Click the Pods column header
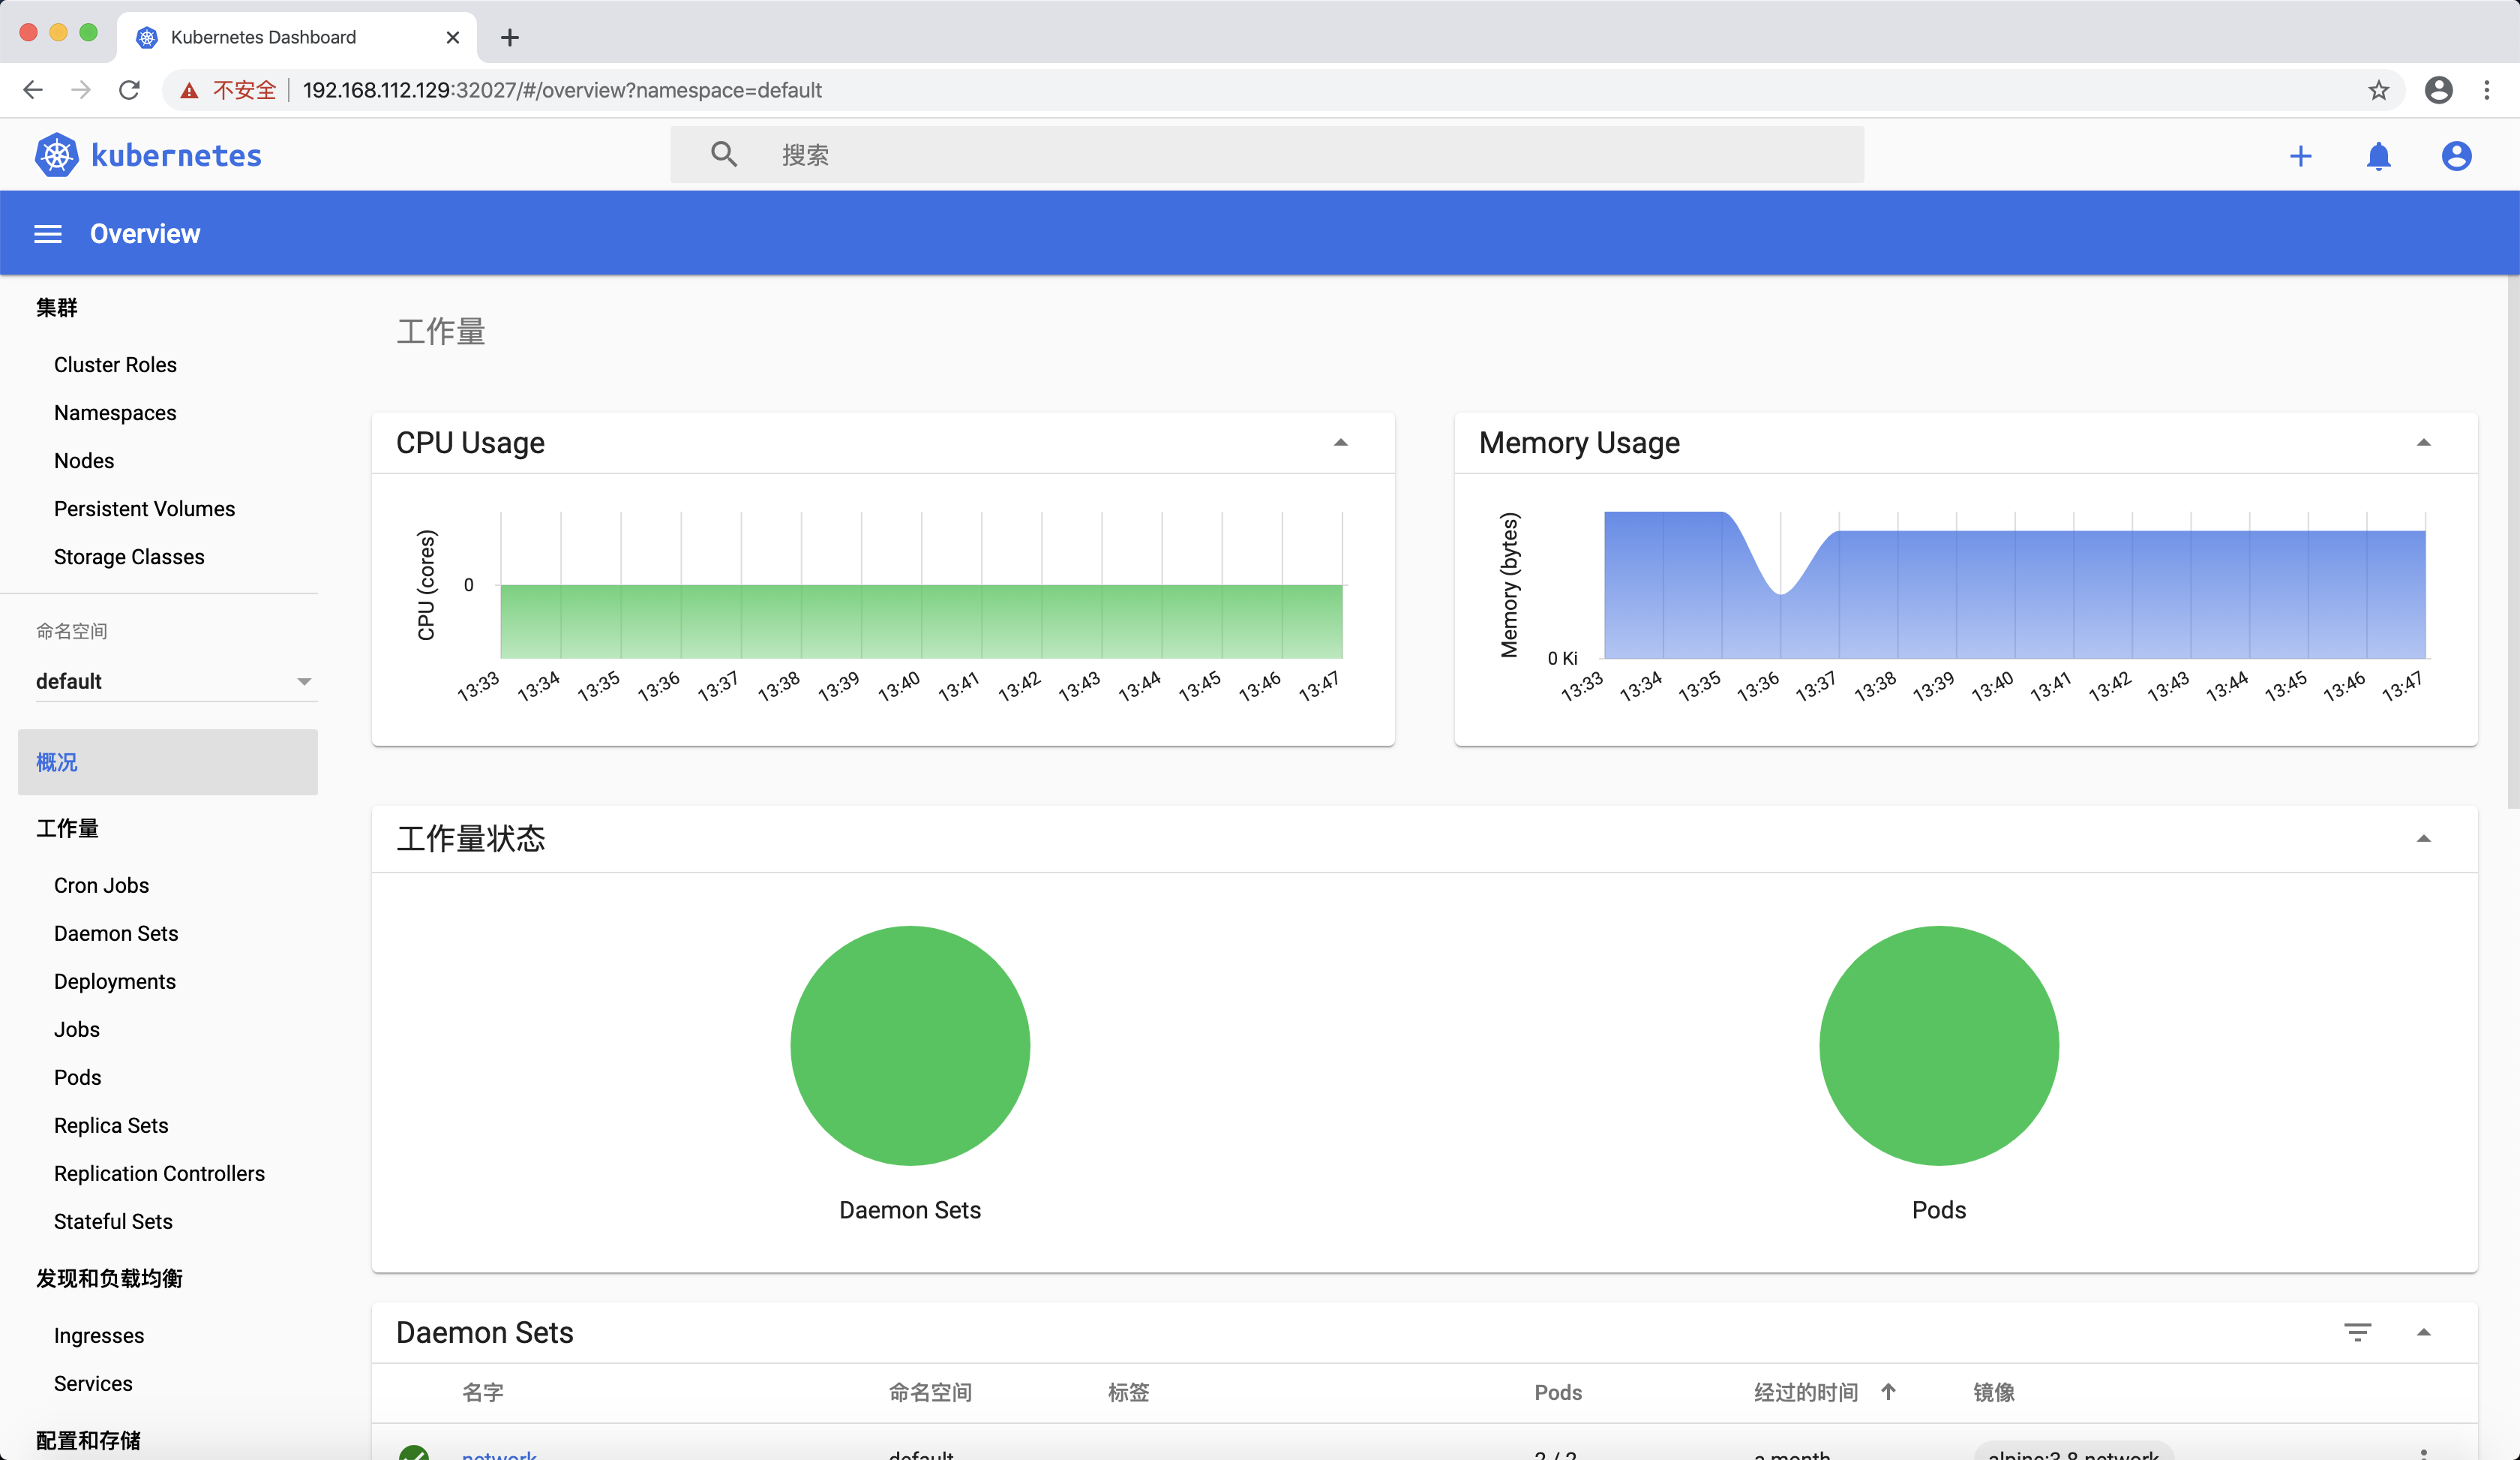The height and width of the screenshot is (1460, 2520). click(x=1558, y=1392)
